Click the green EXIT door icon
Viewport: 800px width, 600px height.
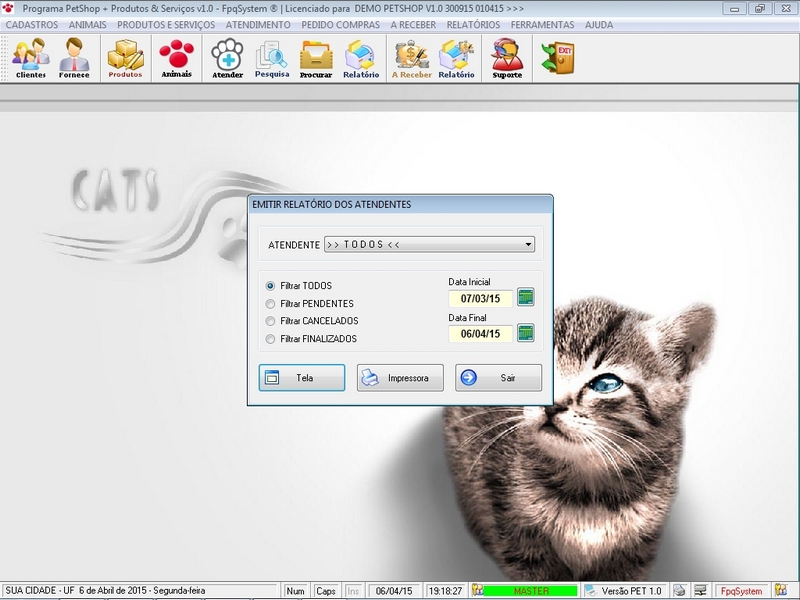pyautogui.click(x=558, y=57)
